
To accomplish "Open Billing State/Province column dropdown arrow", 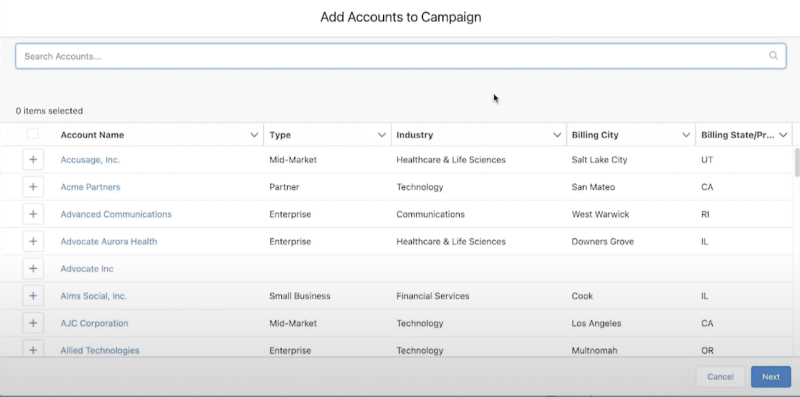I will pyautogui.click(x=783, y=135).
